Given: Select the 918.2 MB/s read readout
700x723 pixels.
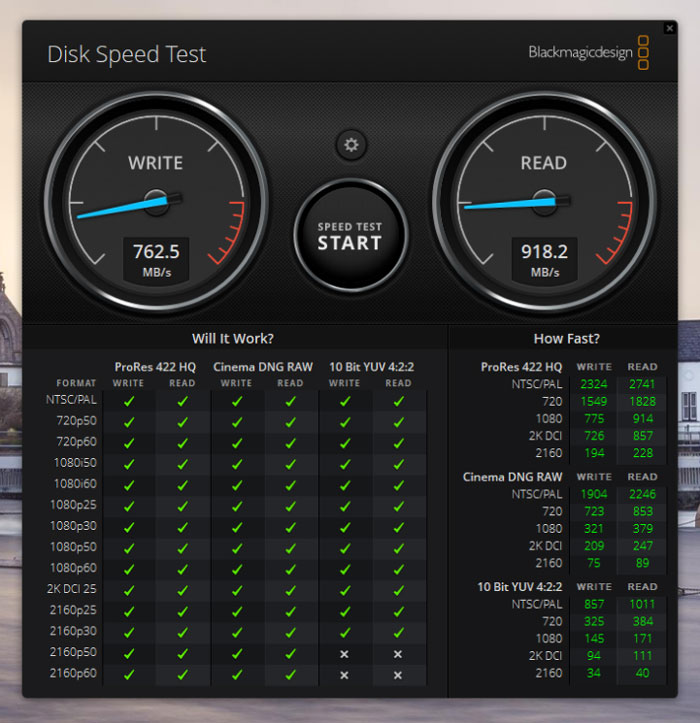Looking at the screenshot, I should pos(543,260).
